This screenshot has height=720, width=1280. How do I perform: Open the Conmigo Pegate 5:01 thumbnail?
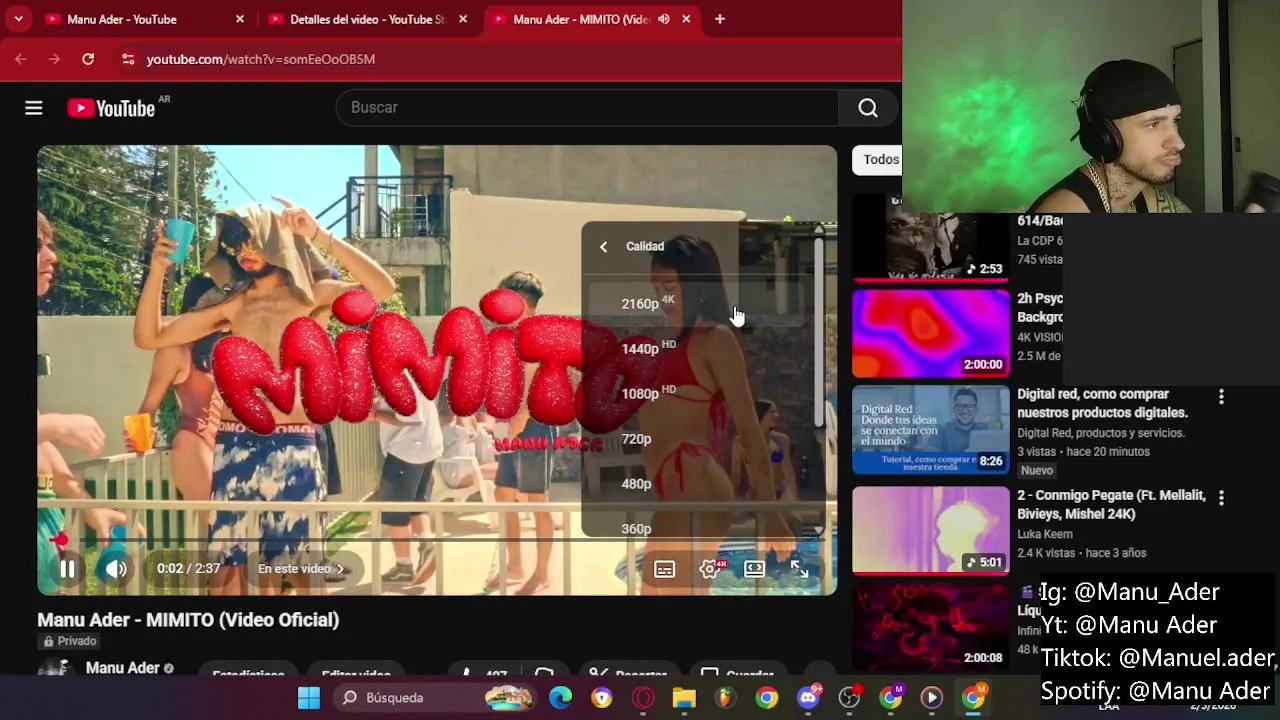[931, 531]
